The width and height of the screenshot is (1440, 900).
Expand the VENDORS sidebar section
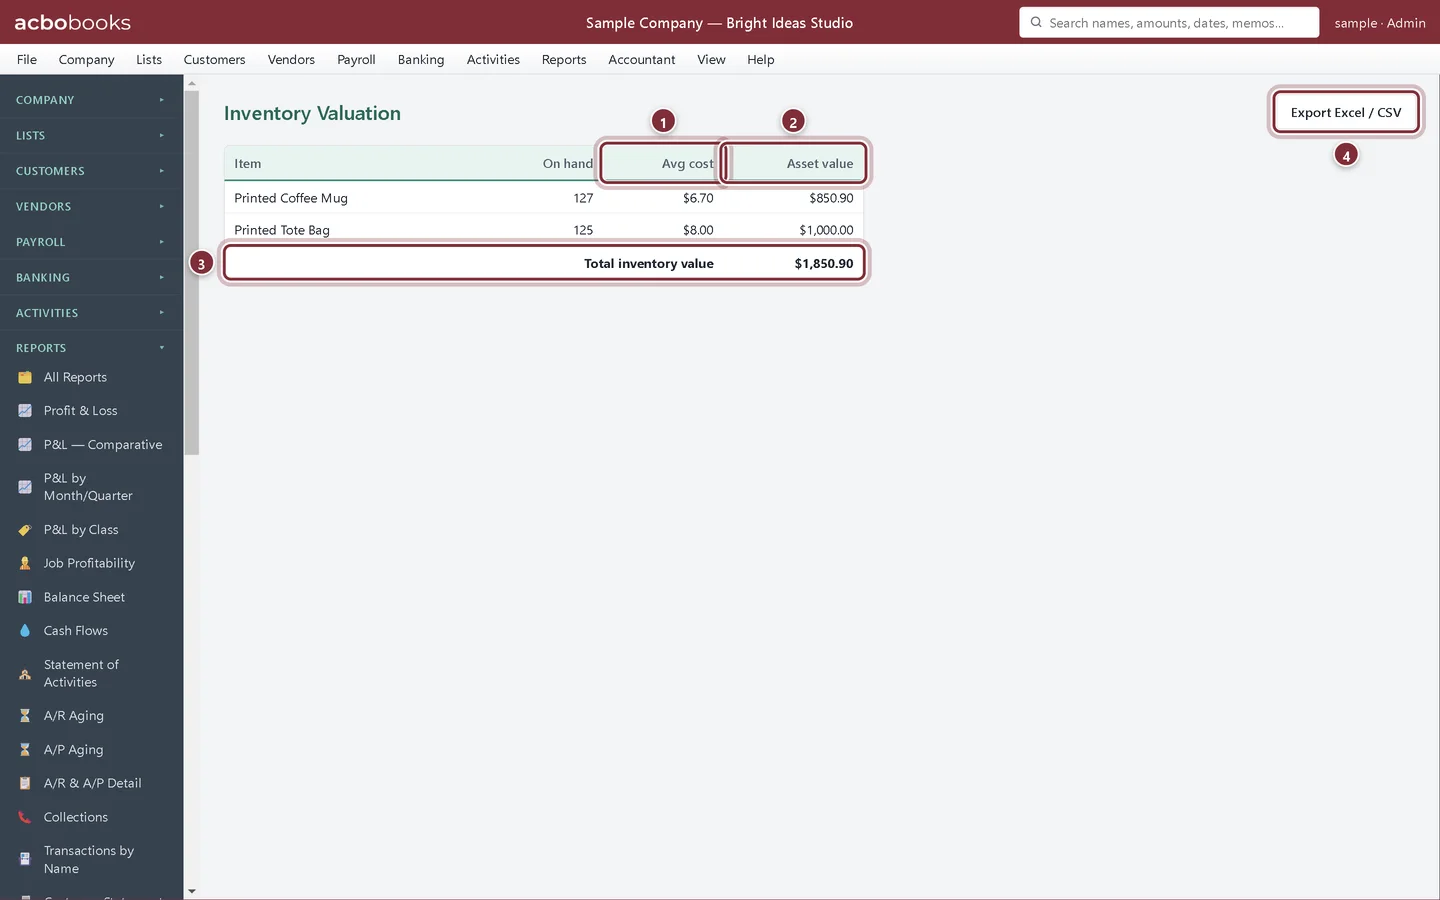point(91,207)
